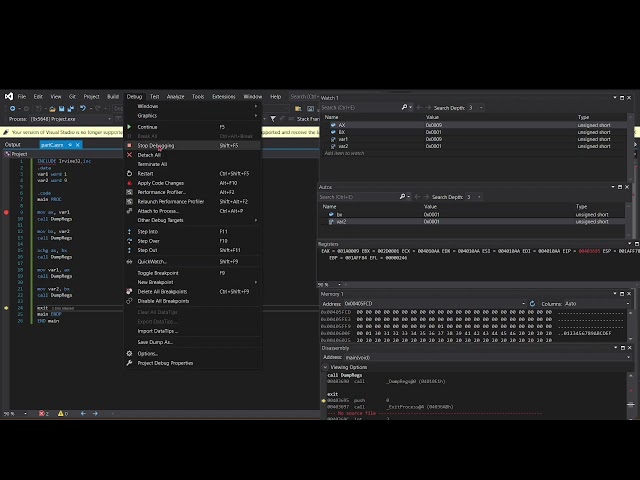Choose Attach to Process entry
Image resolution: width=640 pixels, height=480 pixels.
192,211
